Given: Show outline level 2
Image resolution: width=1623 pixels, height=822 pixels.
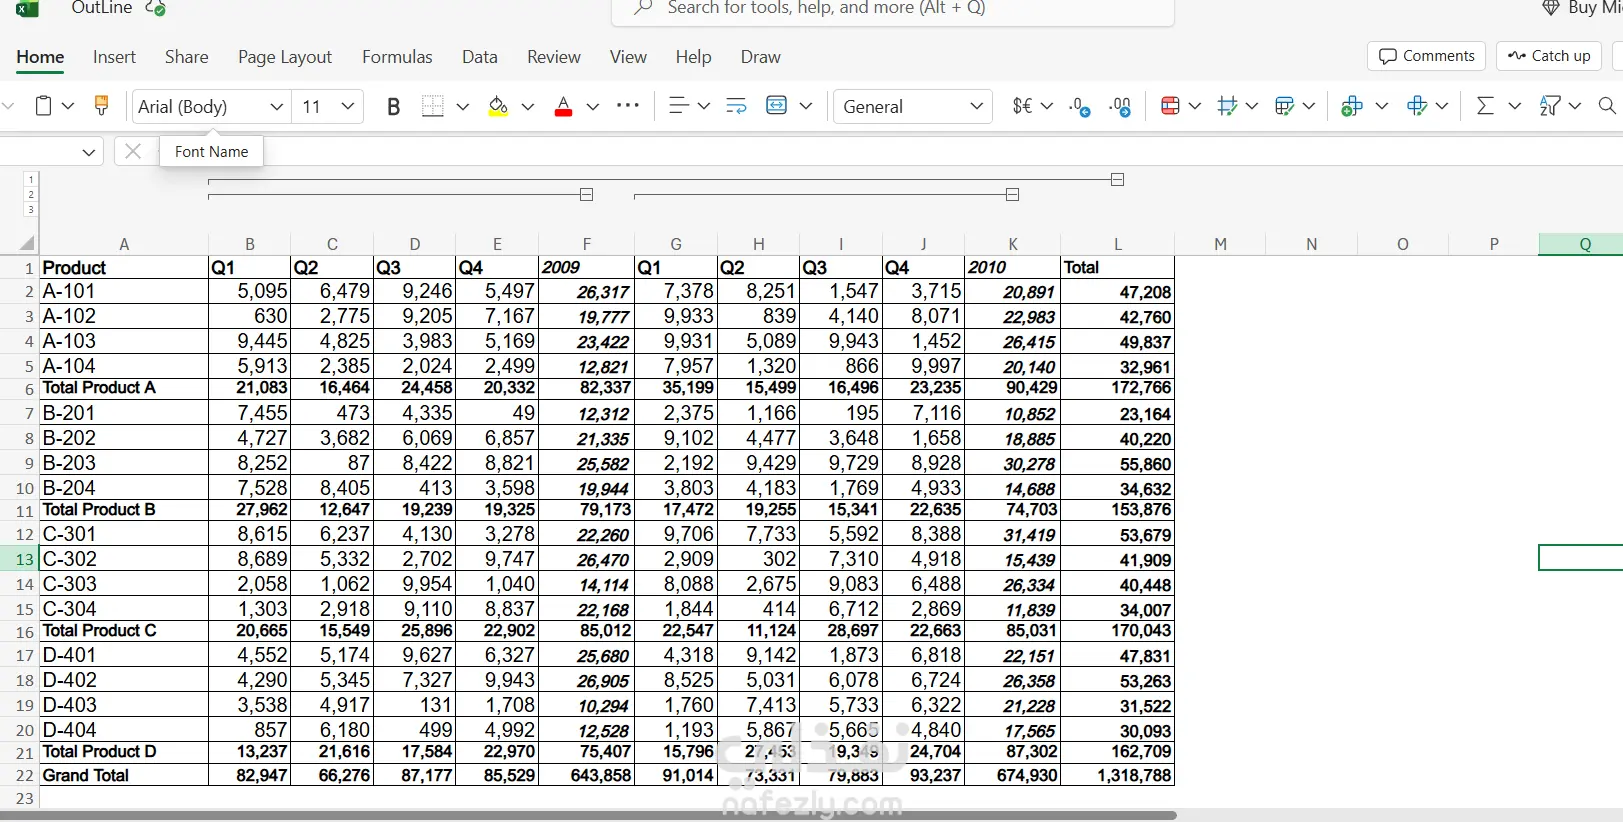Looking at the screenshot, I should (31, 195).
